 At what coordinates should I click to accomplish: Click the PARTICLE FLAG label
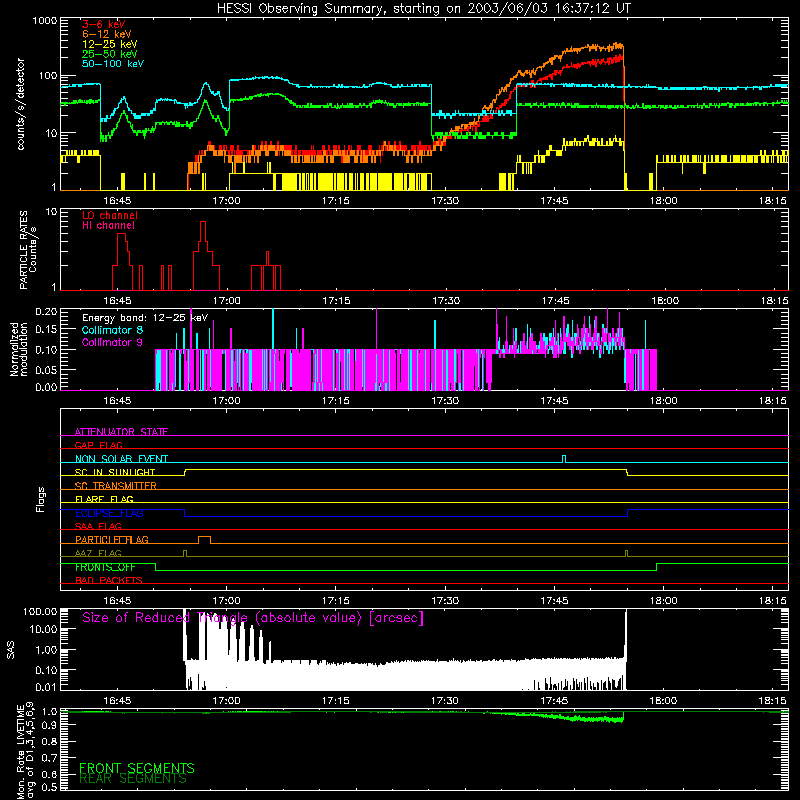click(x=112, y=540)
